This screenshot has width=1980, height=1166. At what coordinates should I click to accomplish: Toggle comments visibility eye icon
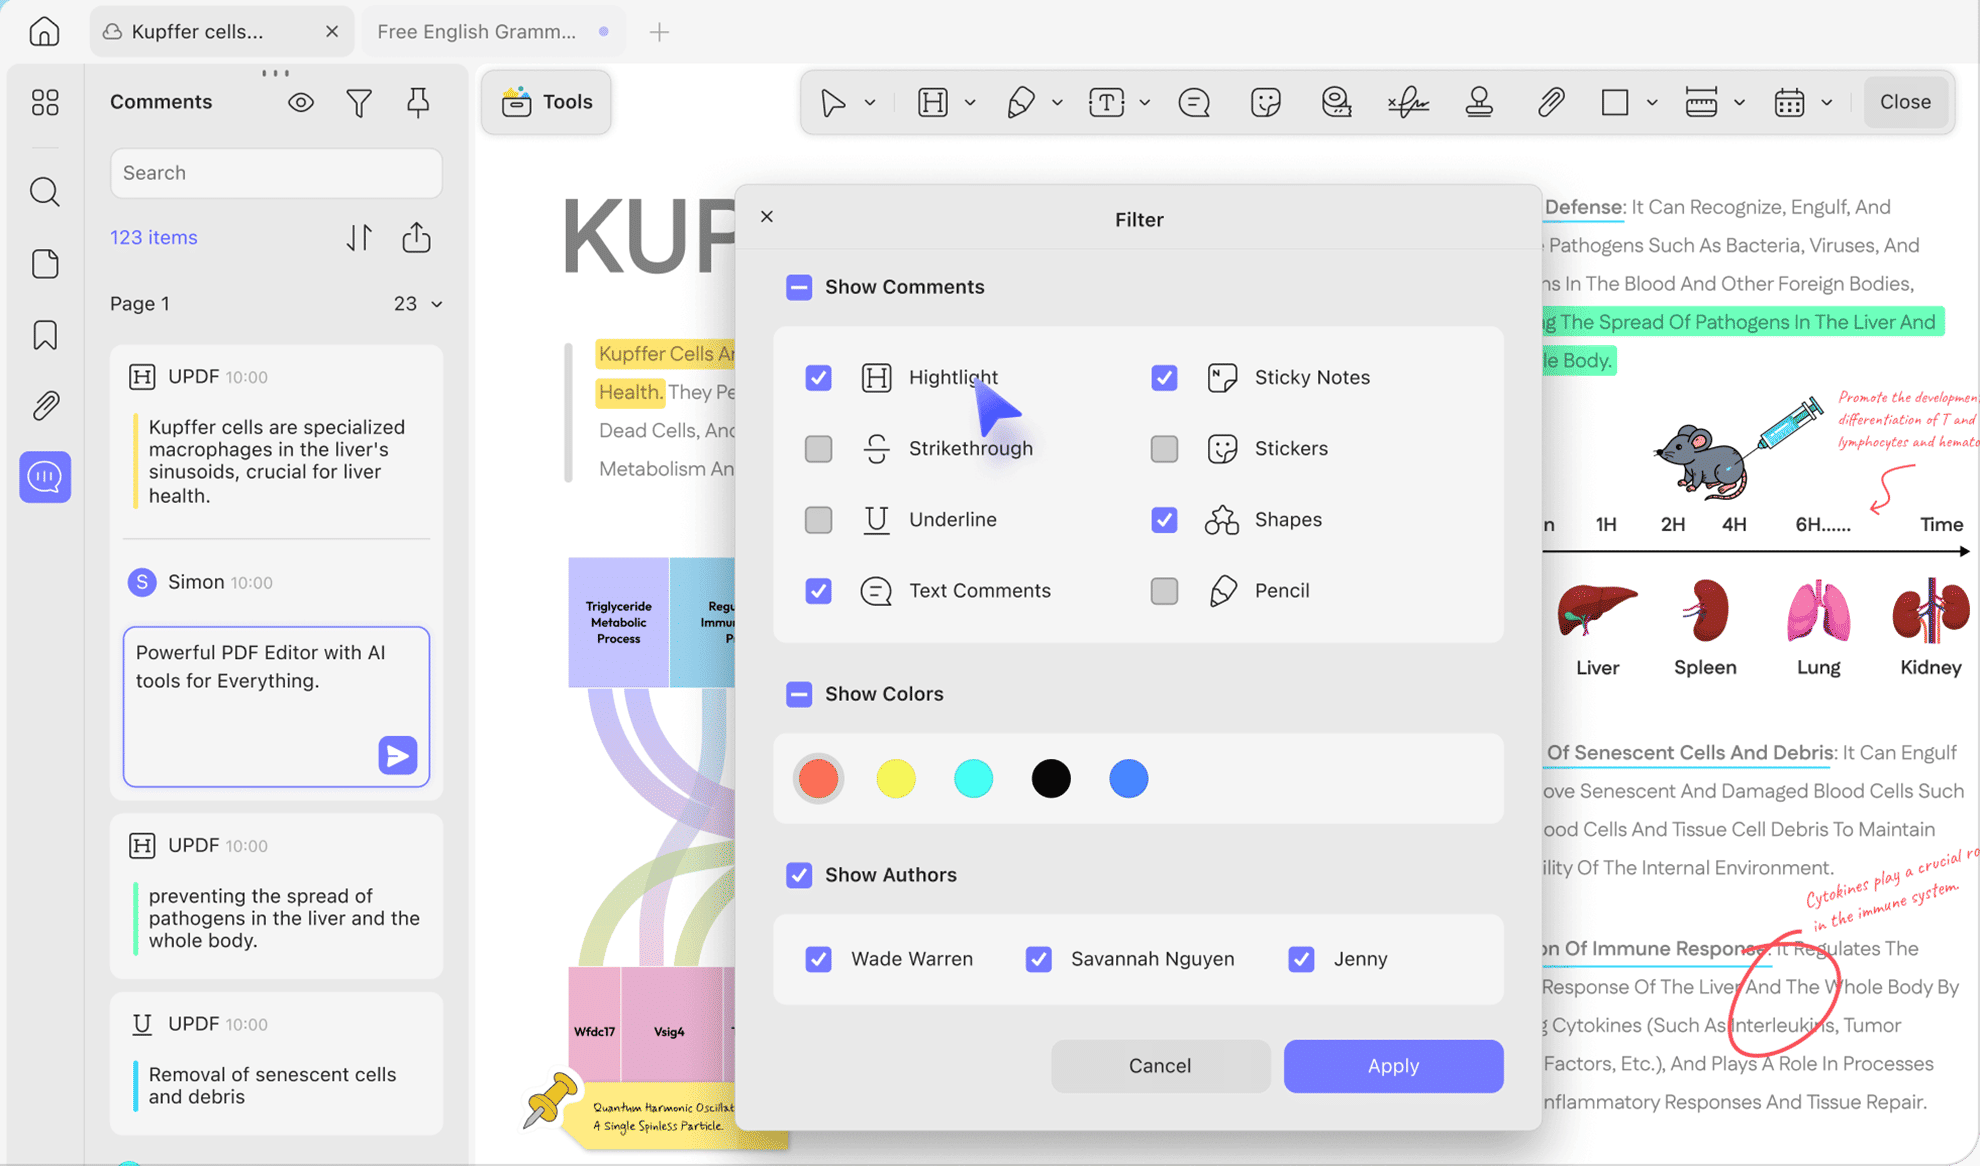click(300, 102)
